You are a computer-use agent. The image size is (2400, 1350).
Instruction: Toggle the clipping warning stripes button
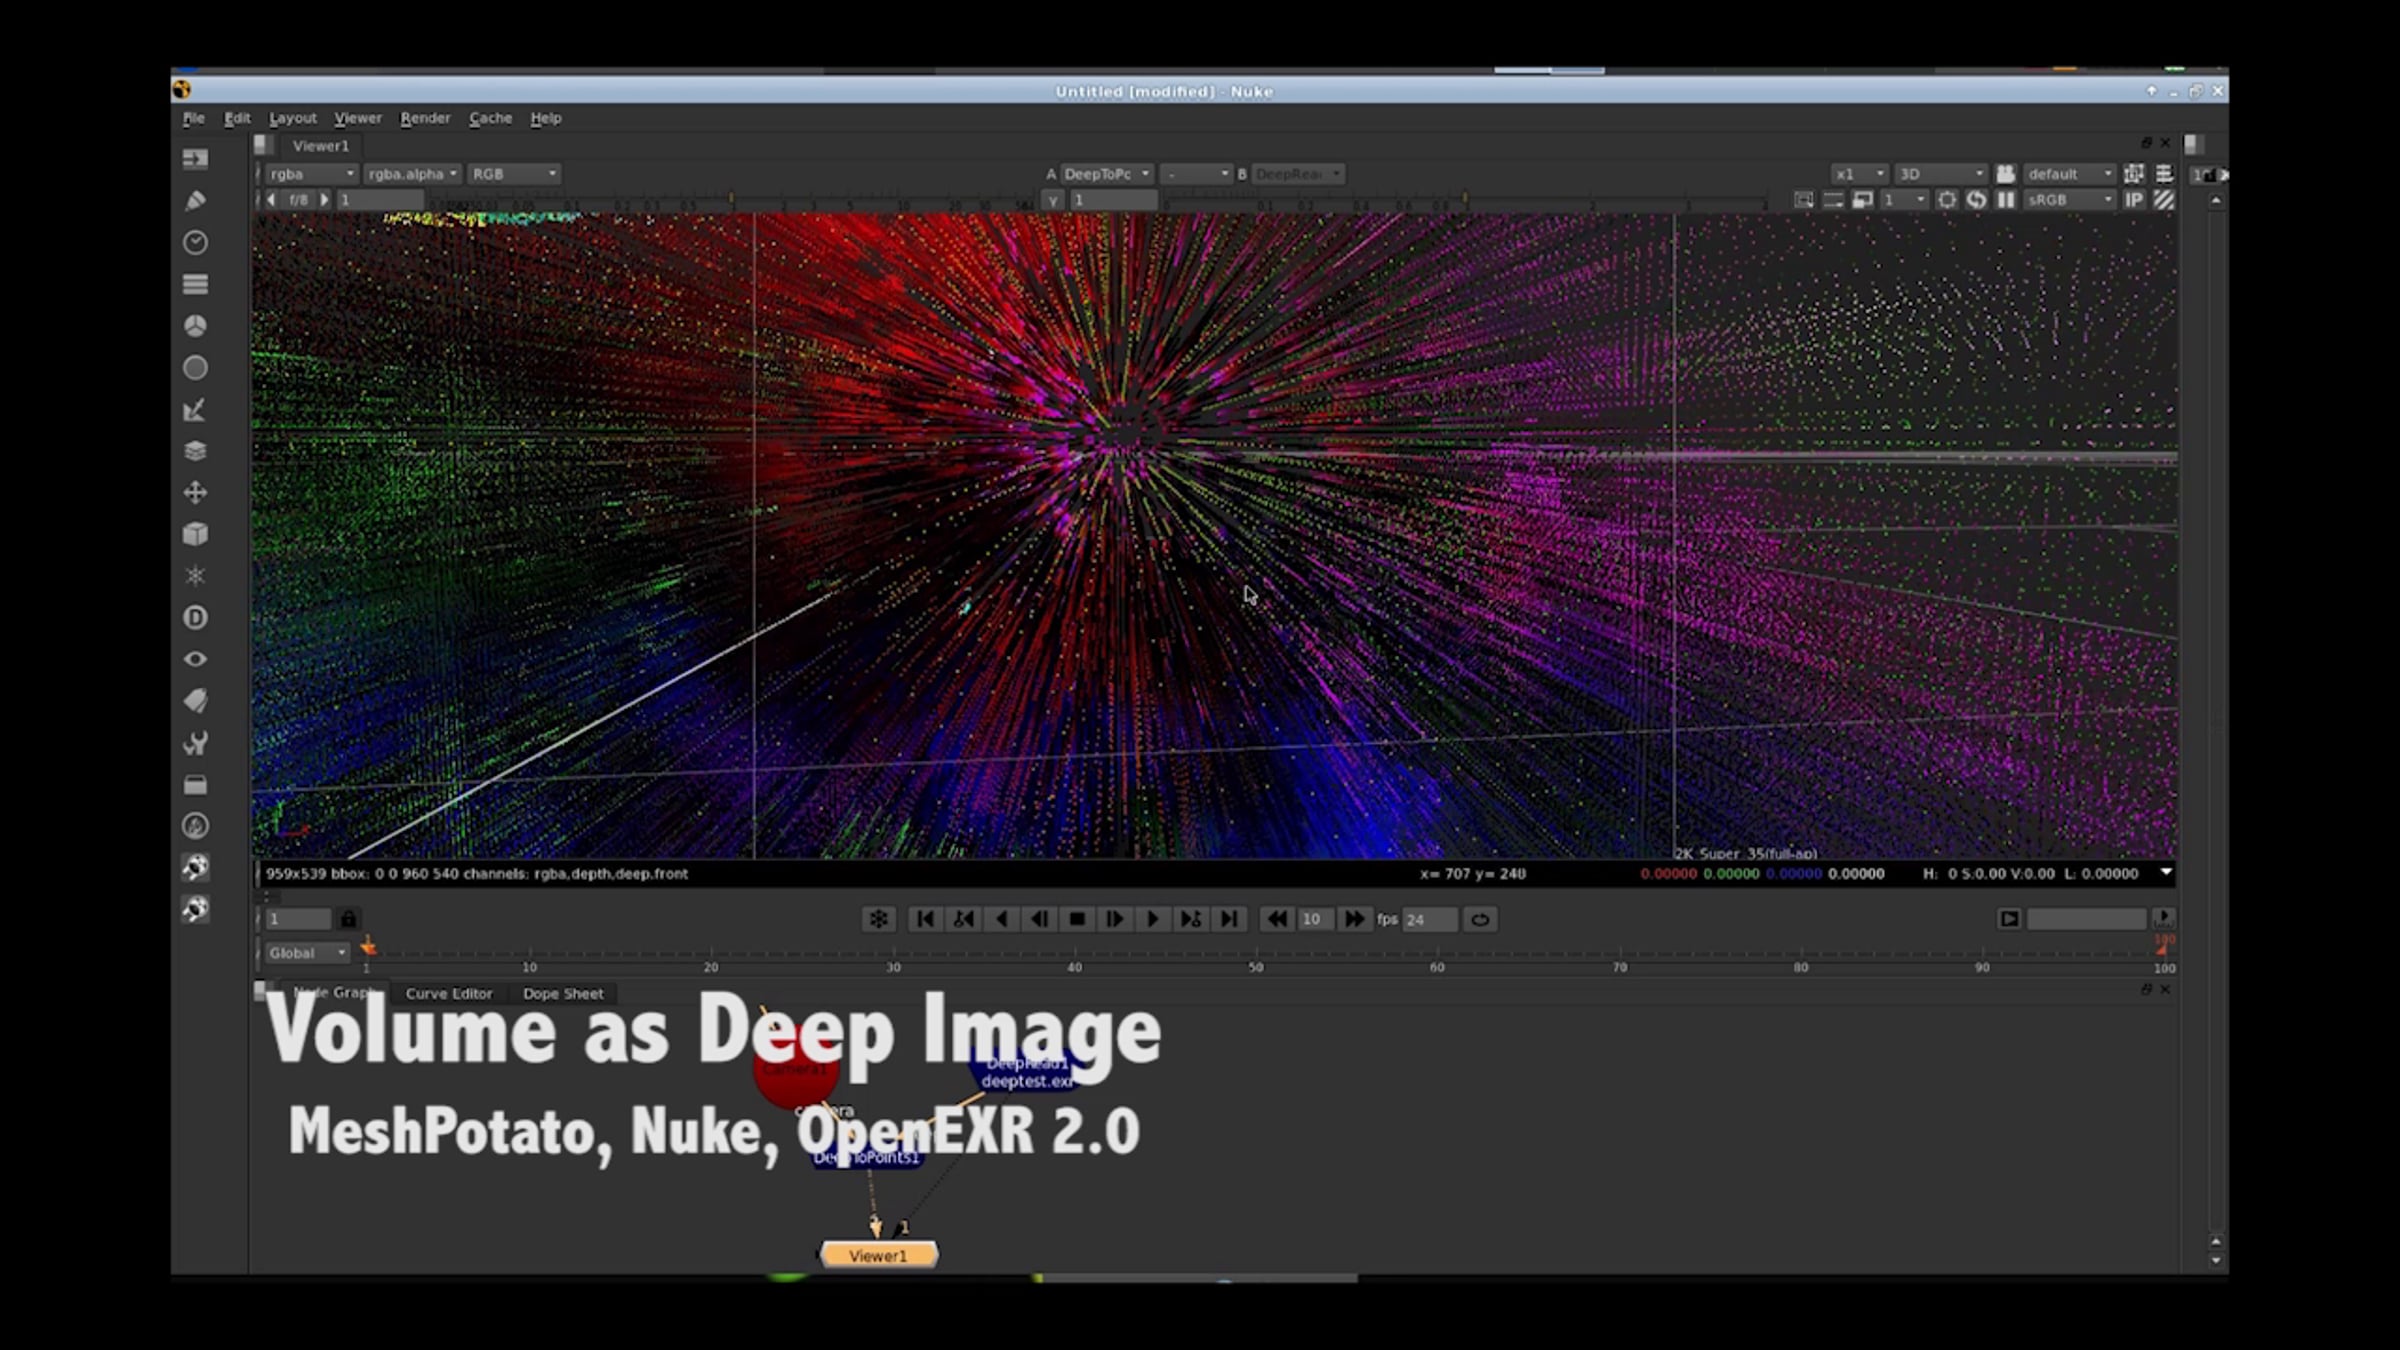(x=2164, y=200)
